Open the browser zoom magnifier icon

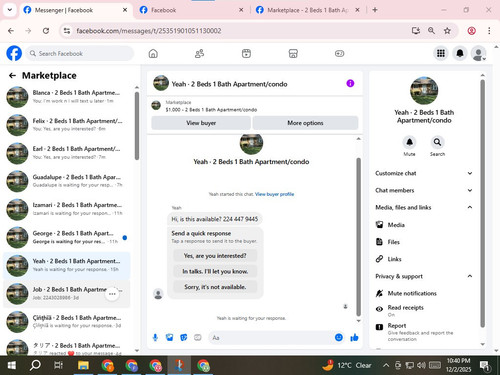pyautogui.click(x=431, y=31)
